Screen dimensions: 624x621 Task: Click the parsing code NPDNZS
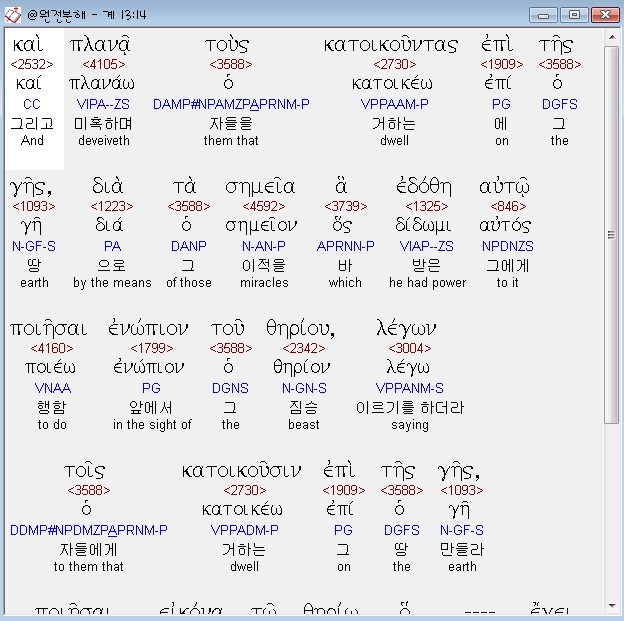507,246
